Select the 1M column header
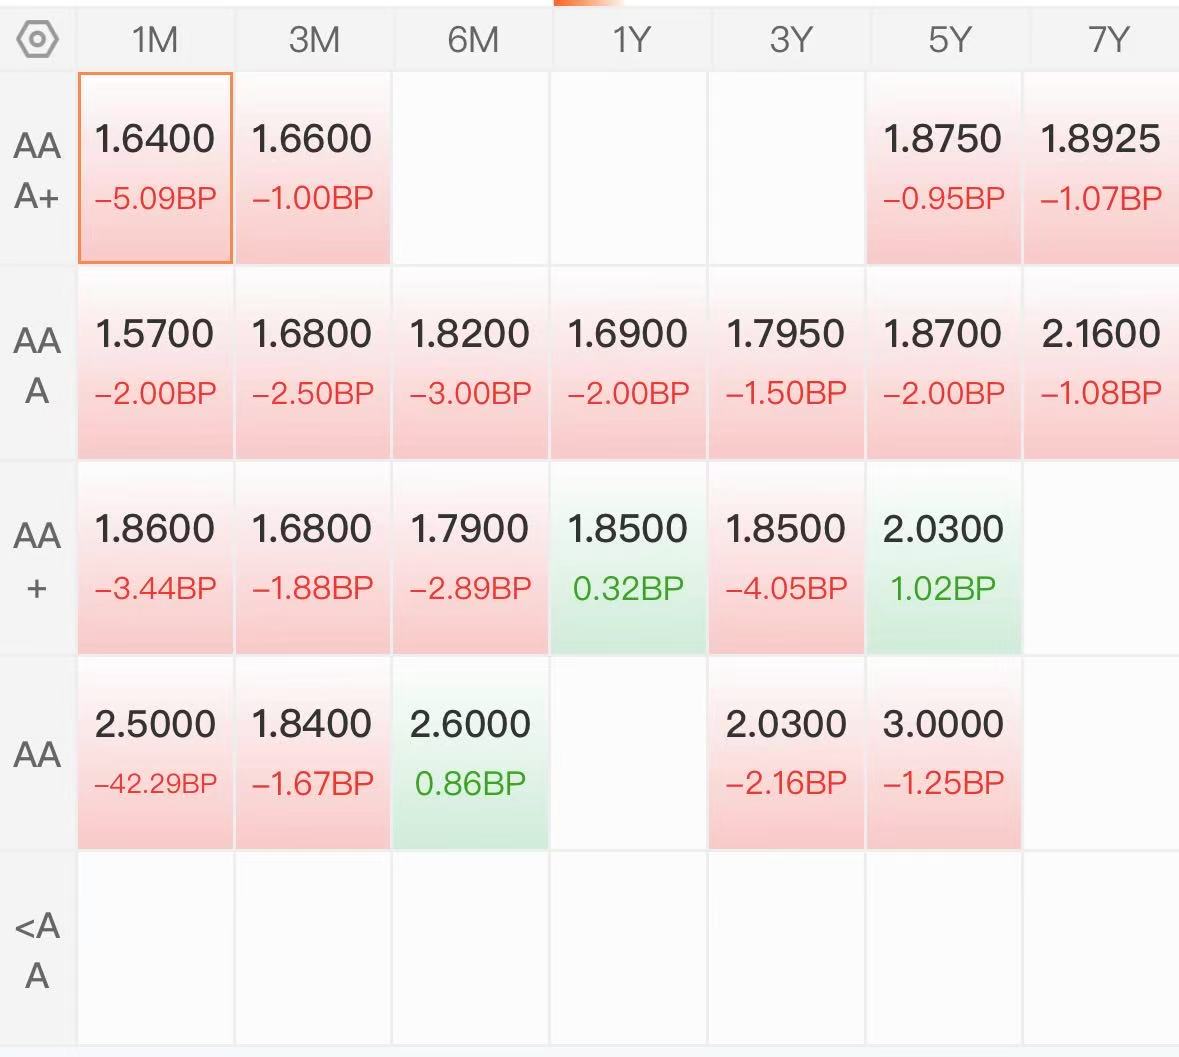Image resolution: width=1179 pixels, height=1057 pixels. click(155, 39)
